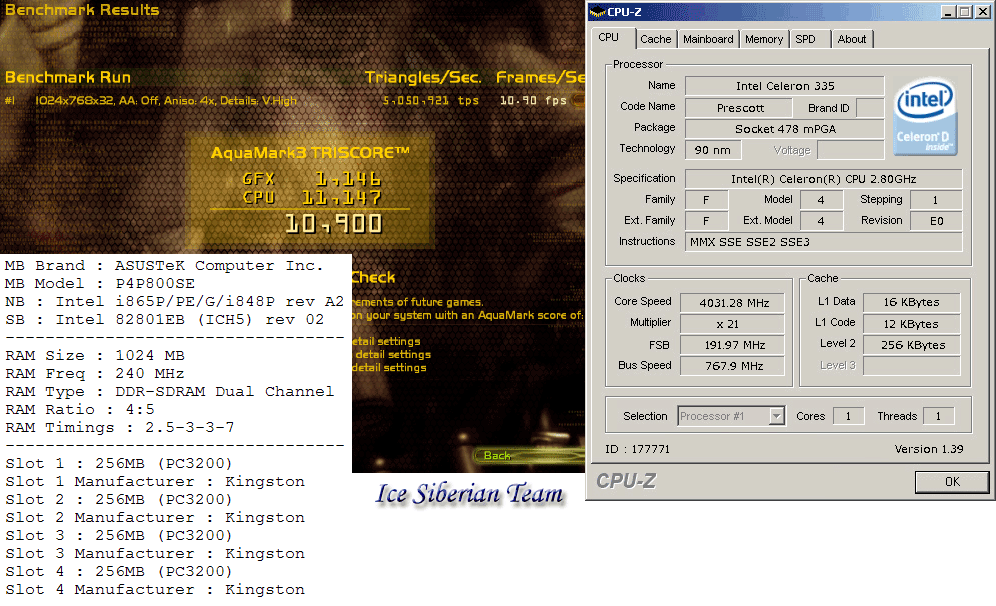Screen dimensions: 996x606
Task: Click the Multiplier value x 21
Action: click(732, 324)
